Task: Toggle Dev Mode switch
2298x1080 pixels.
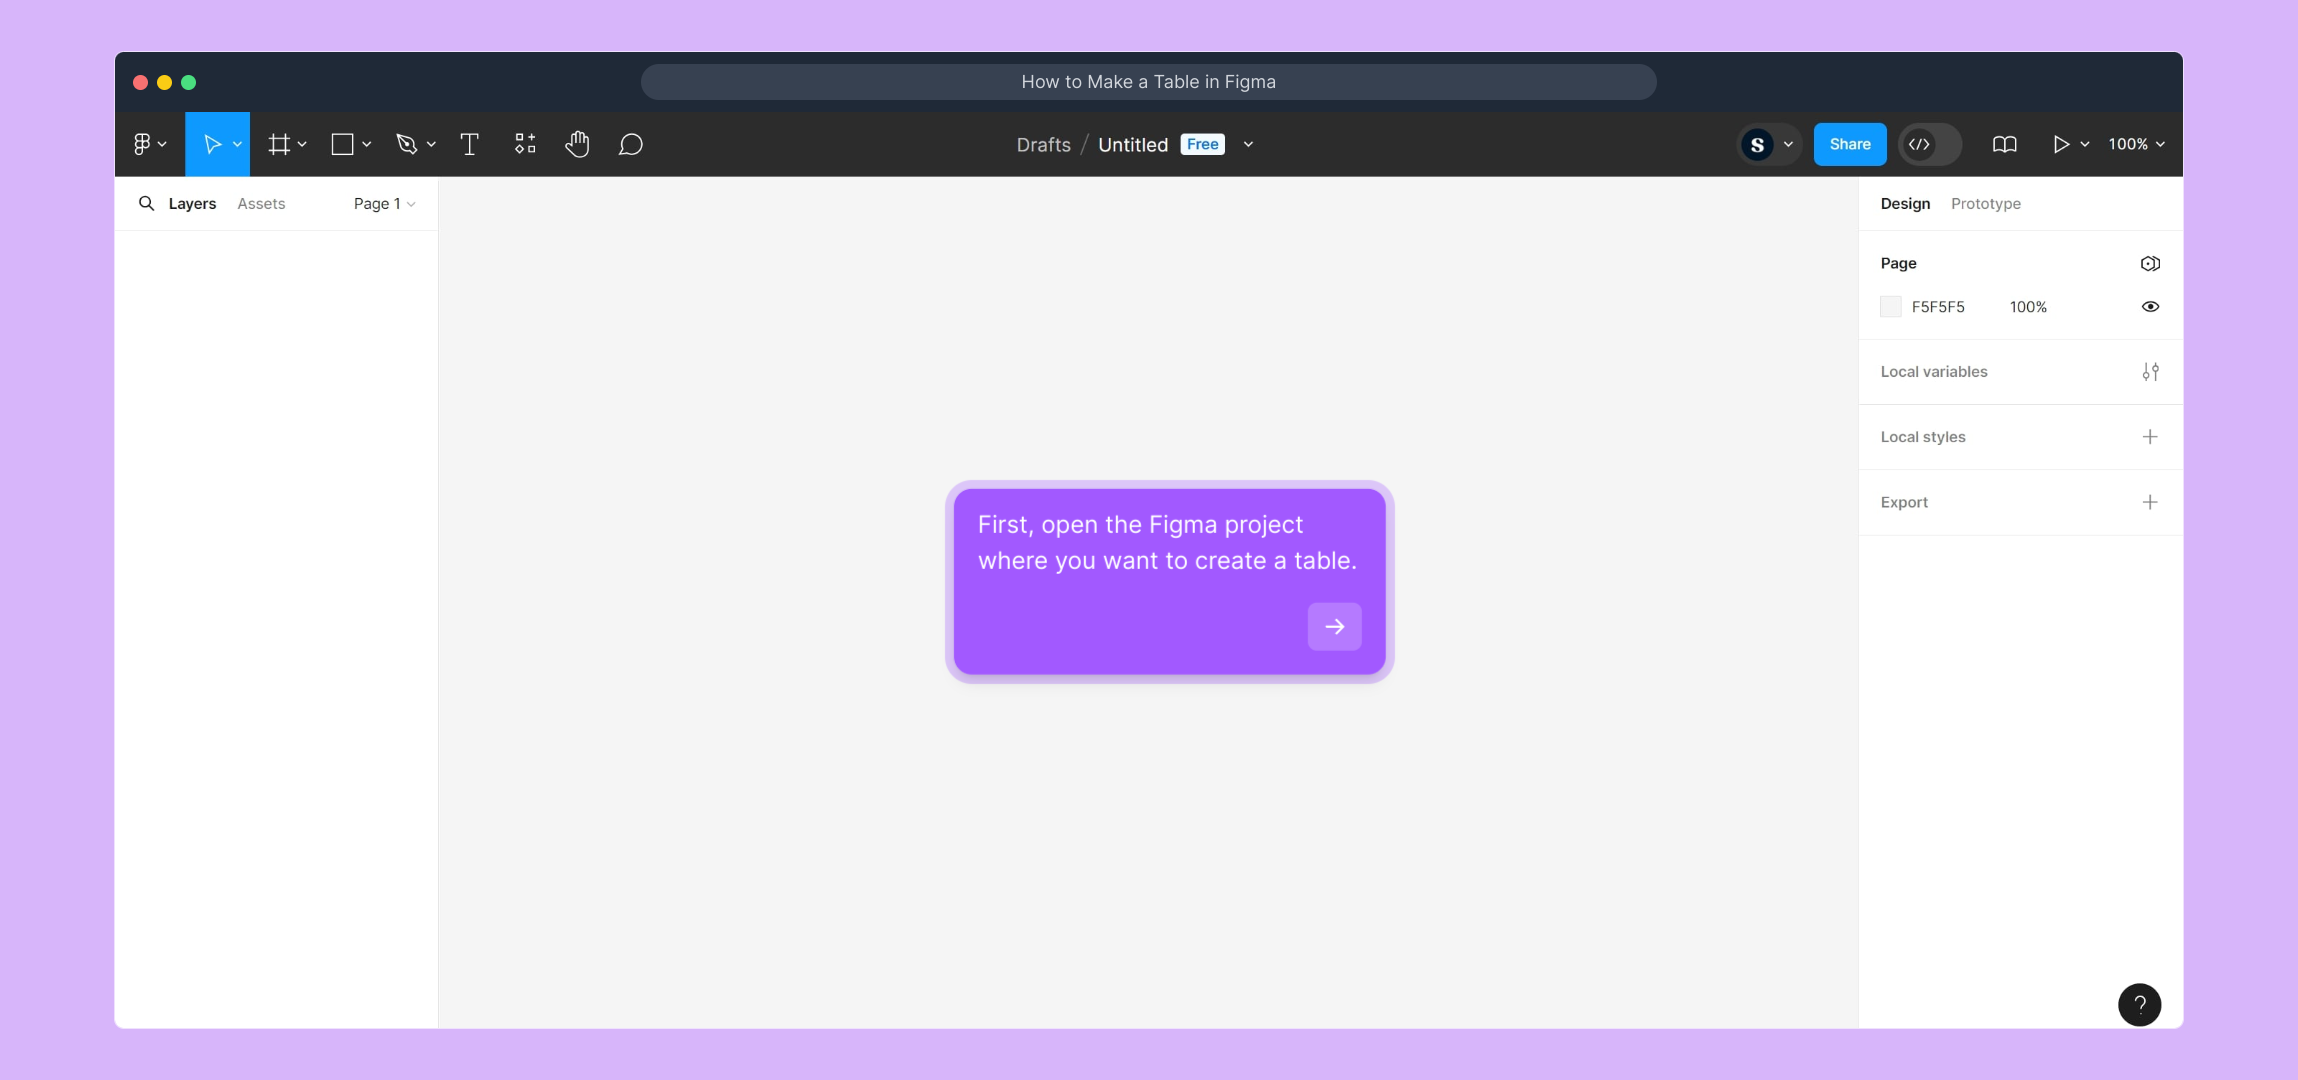Action: pos(1930,144)
